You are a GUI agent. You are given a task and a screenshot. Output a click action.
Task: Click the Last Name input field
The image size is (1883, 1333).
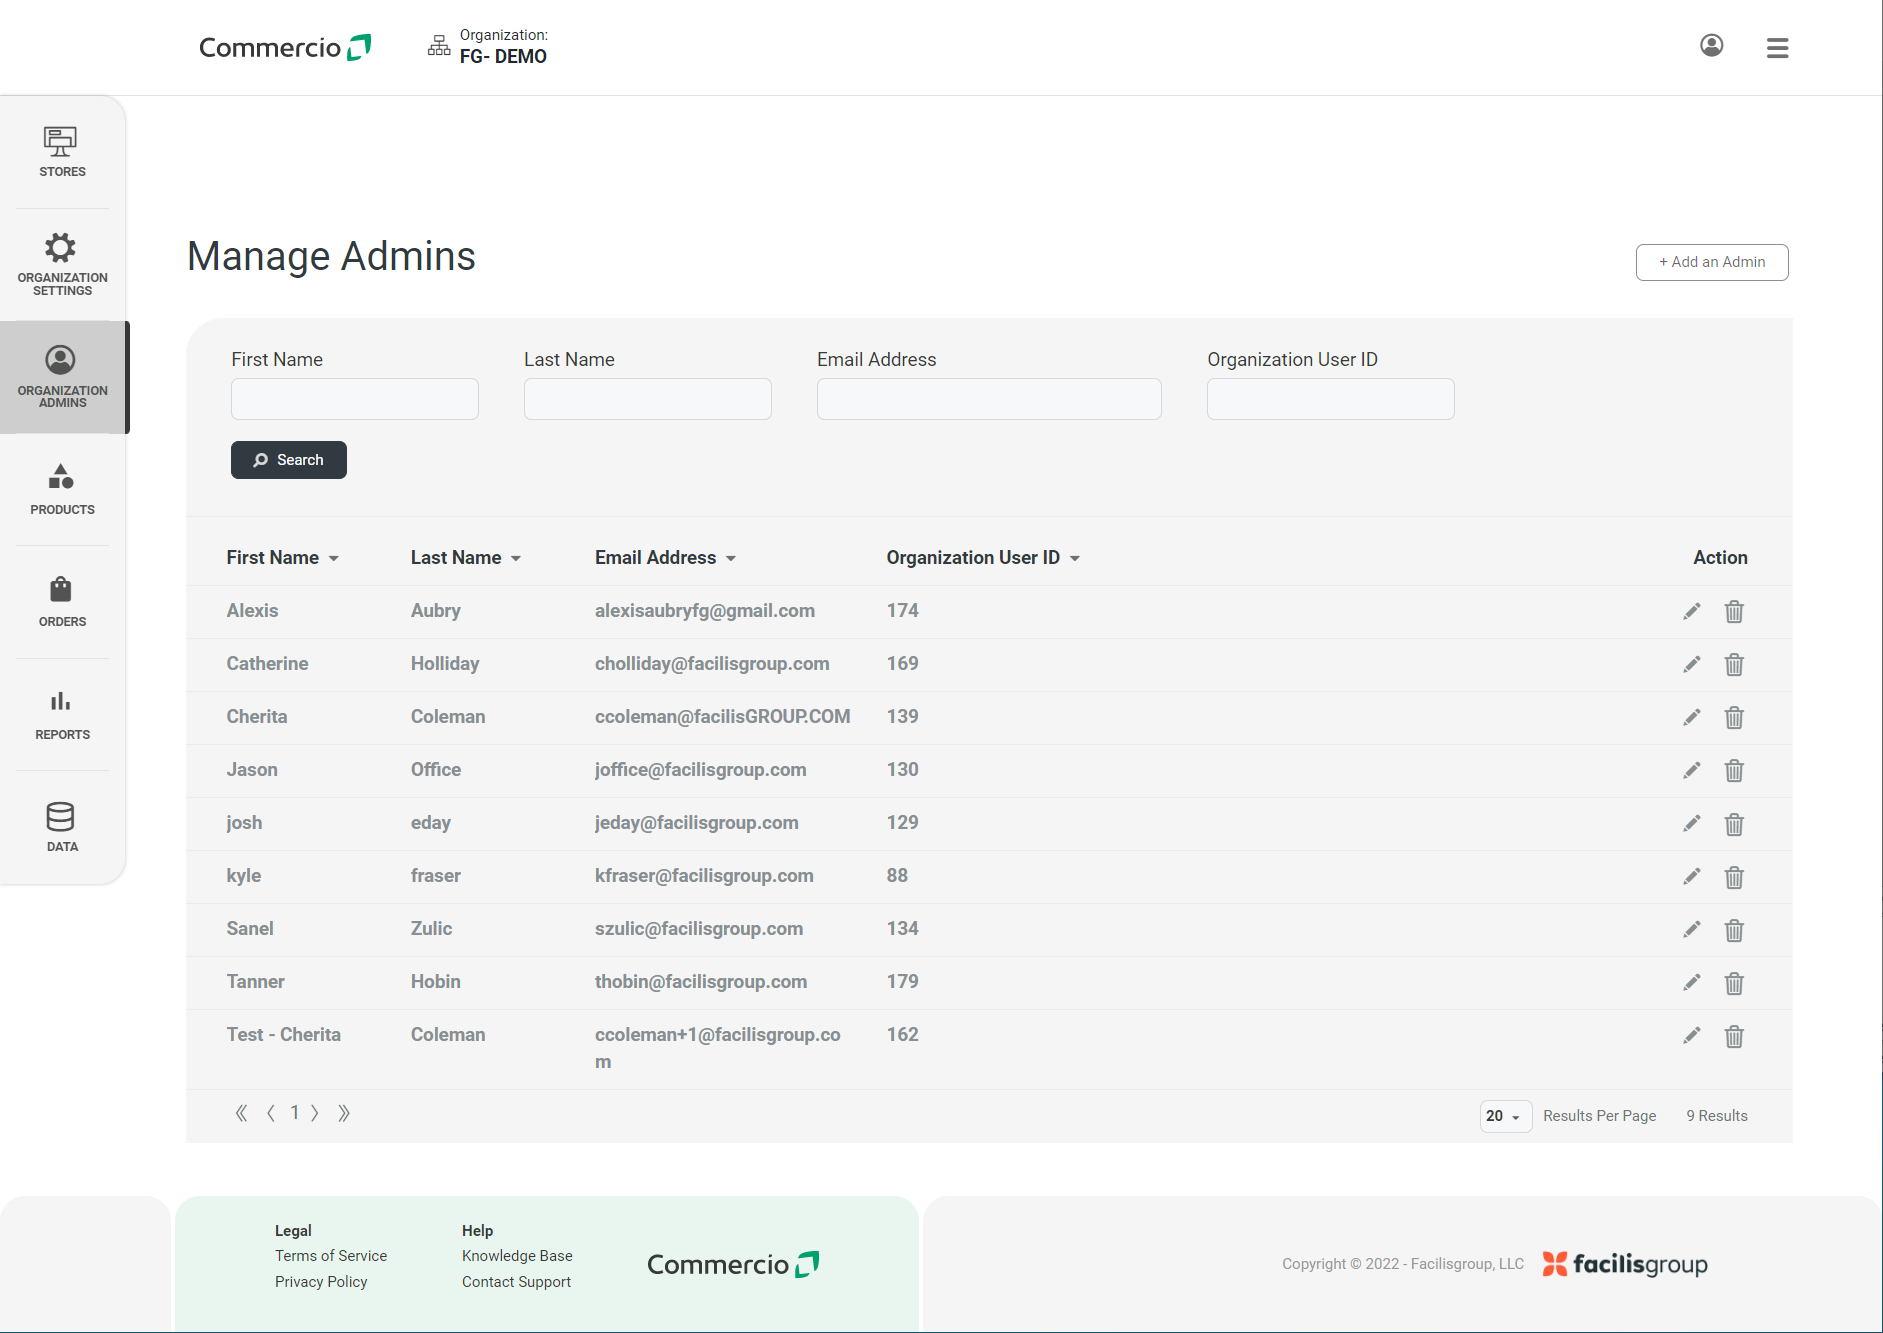[x=647, y=399]
